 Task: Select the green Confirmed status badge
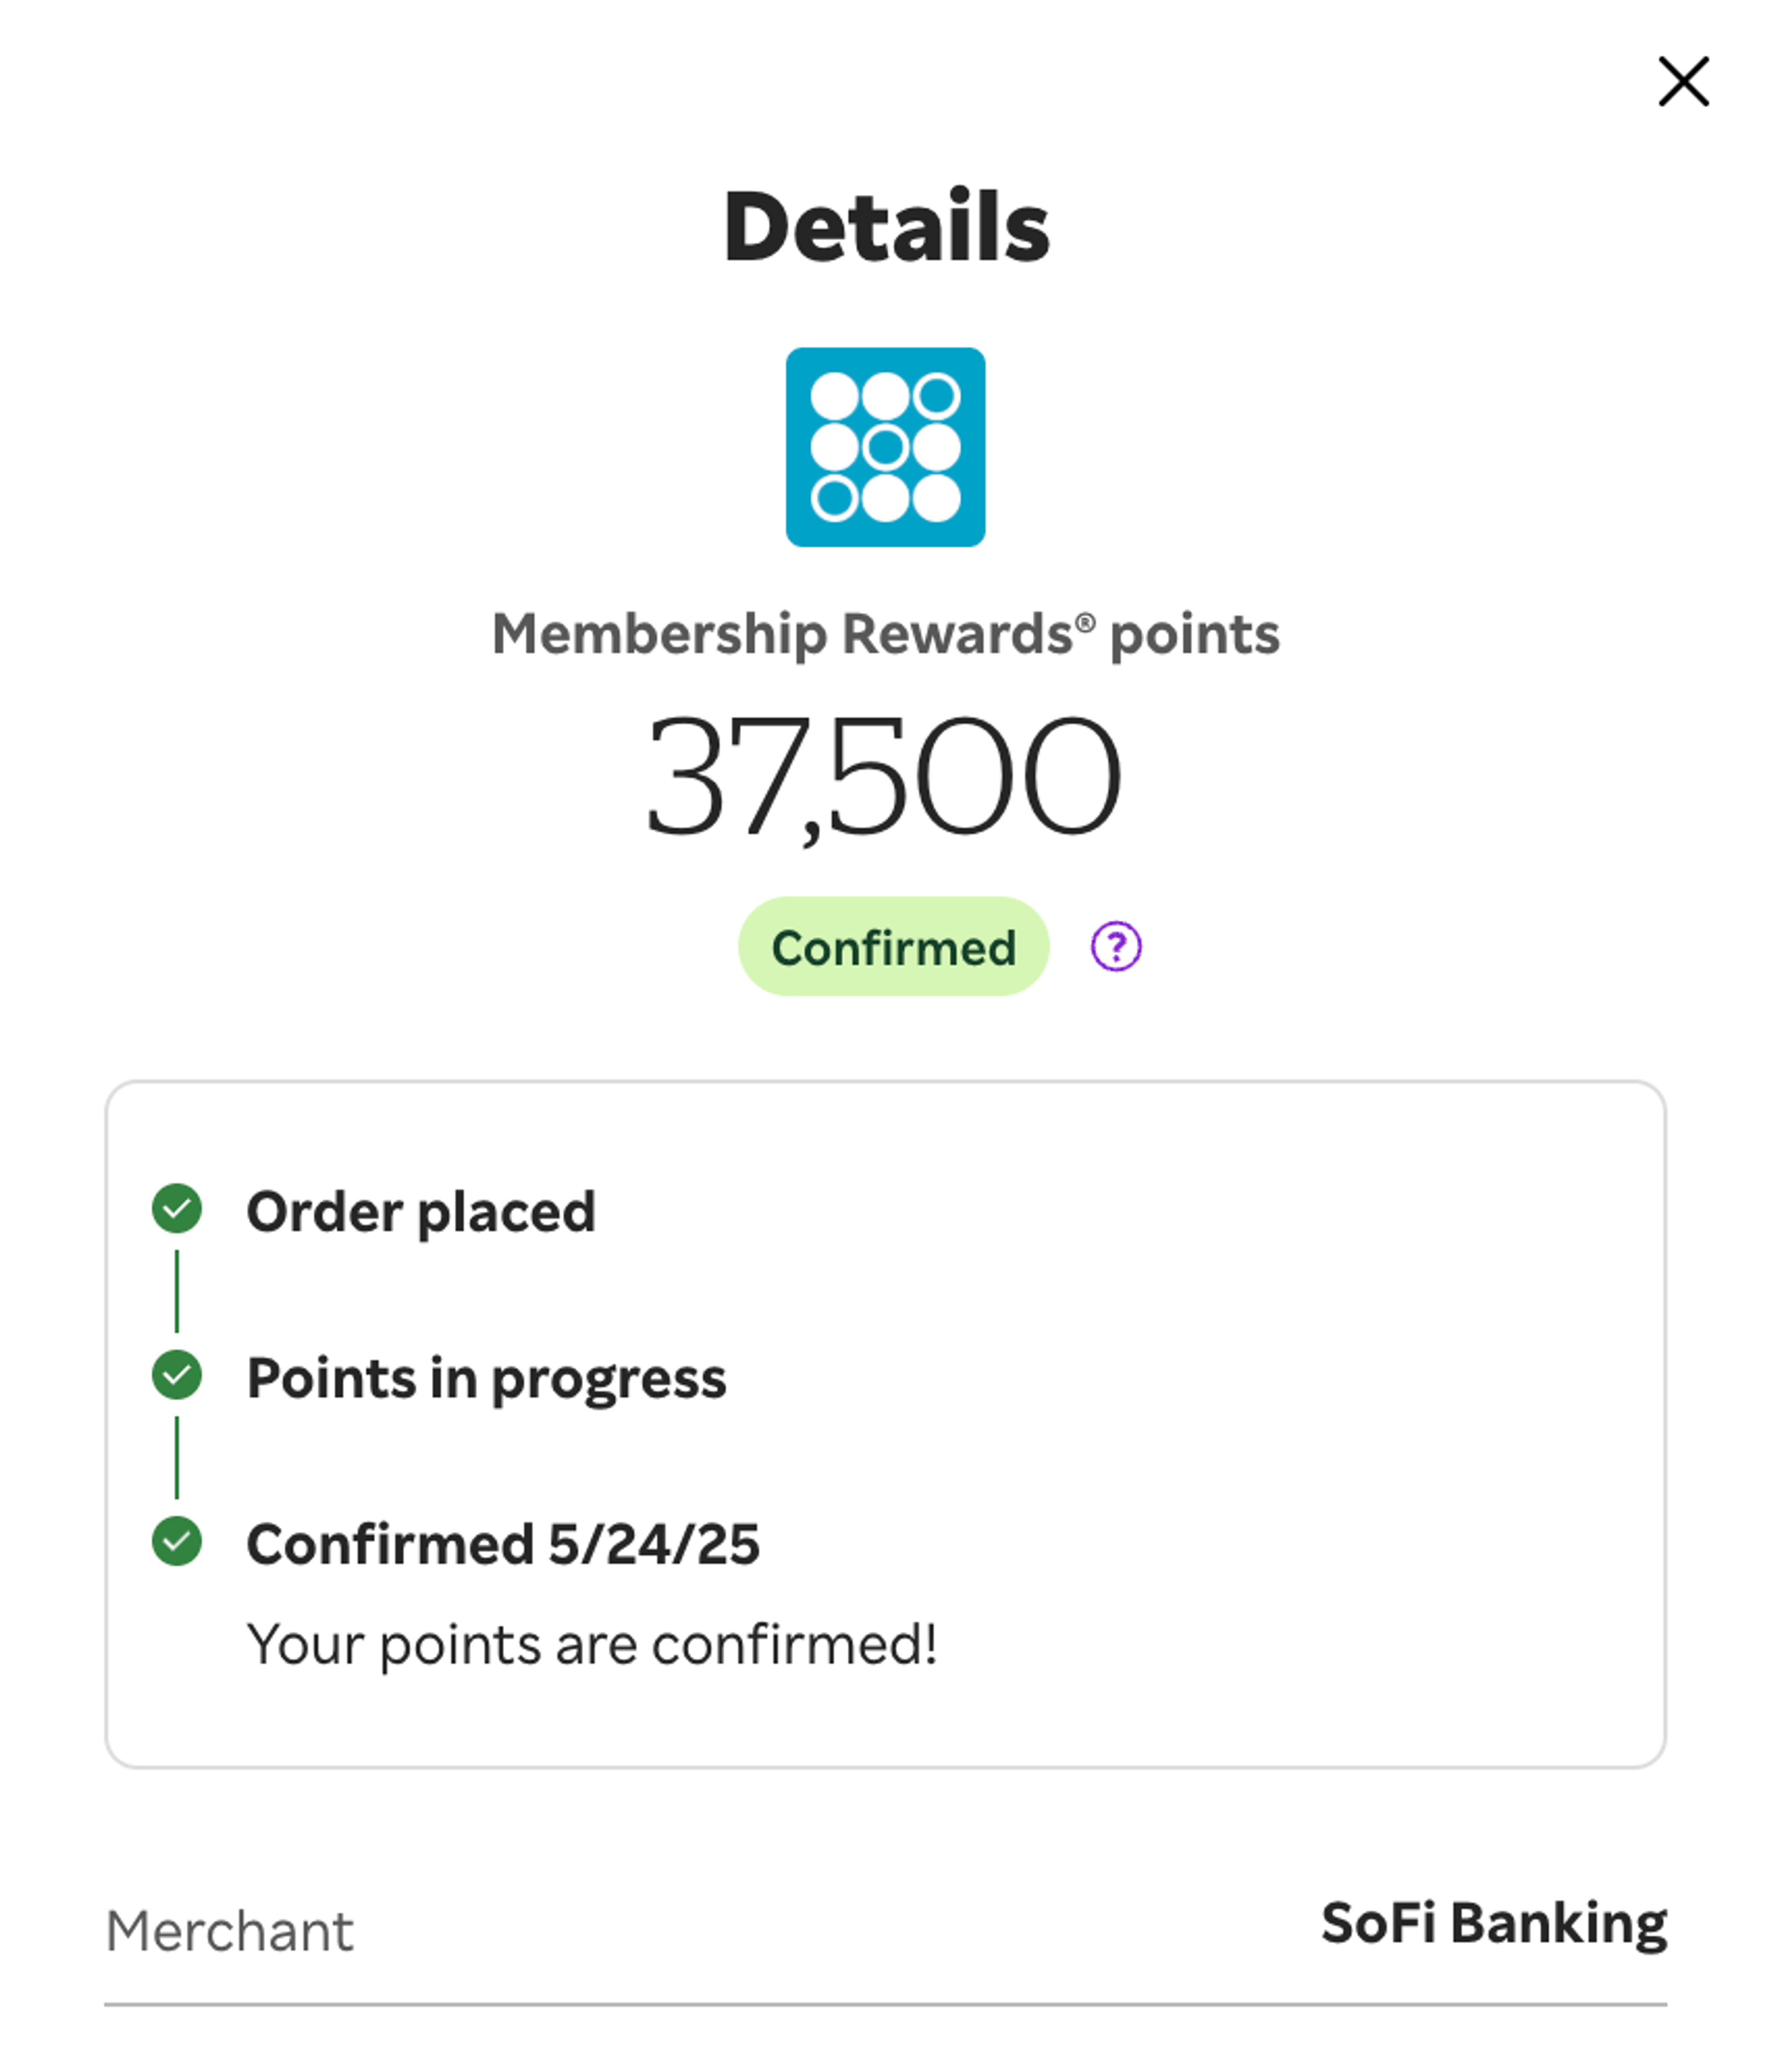point(893,946)
